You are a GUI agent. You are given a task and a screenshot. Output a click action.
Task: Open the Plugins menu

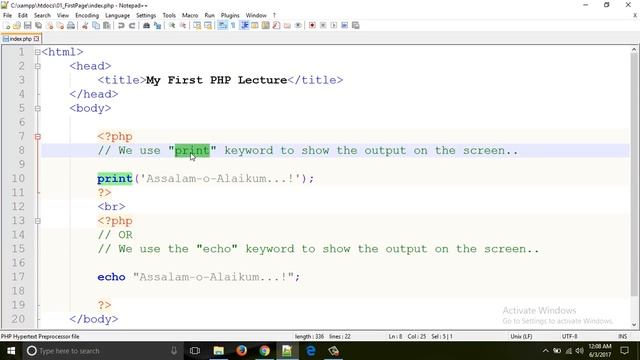230,15
